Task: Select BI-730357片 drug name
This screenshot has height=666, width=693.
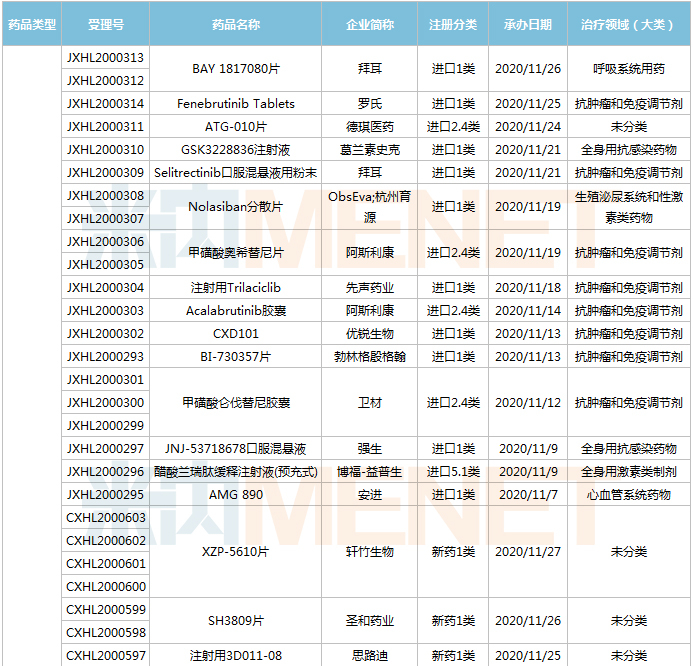Action: click(235, 356)
